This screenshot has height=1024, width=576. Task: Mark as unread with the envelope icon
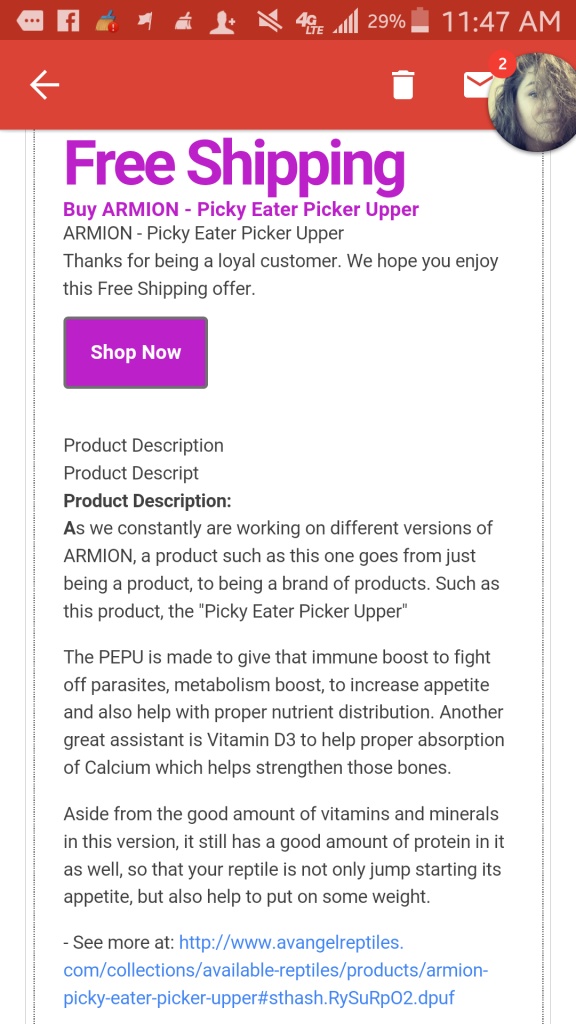coord(477,85)
